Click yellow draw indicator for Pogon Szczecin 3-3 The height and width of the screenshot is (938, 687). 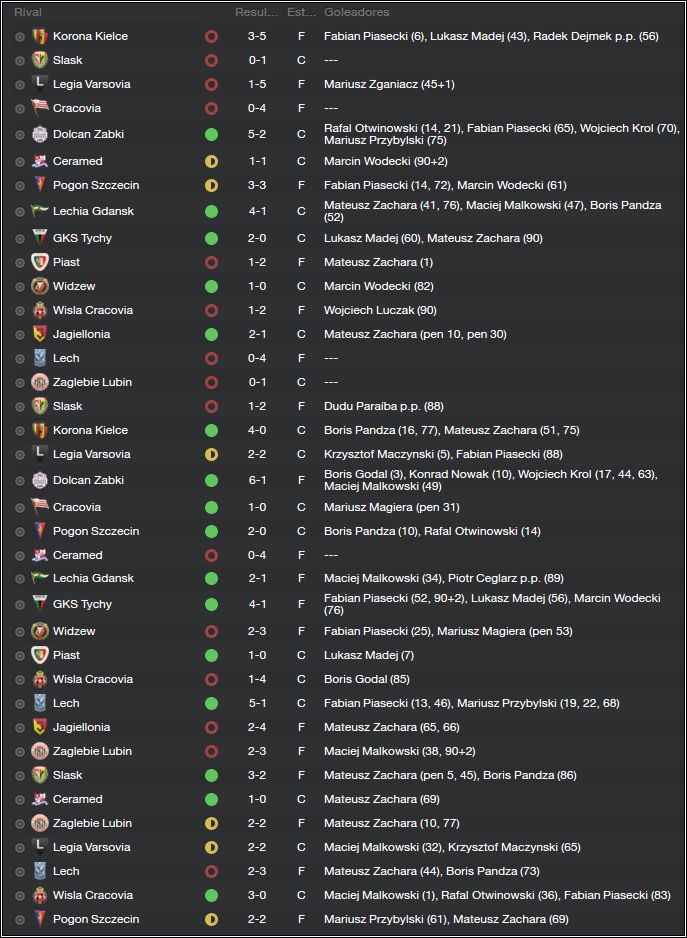[x=211, y=185]
